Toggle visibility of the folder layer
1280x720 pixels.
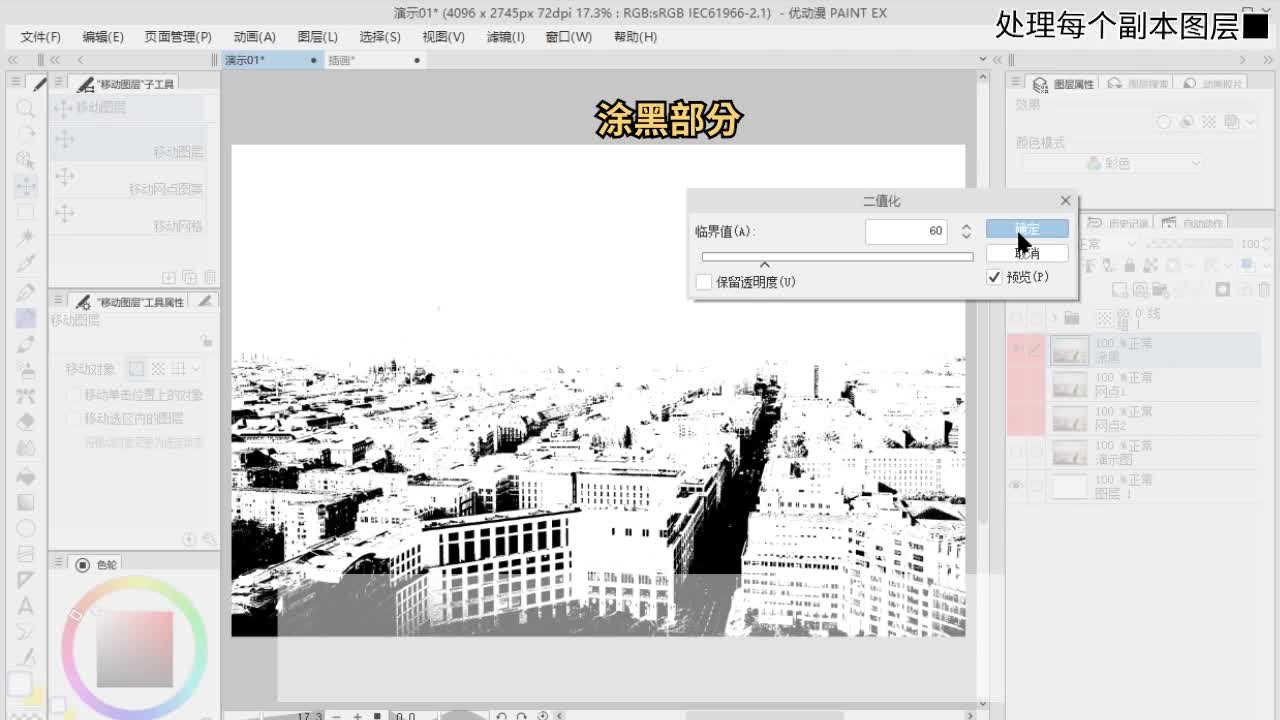click(x=1016, y=318)
